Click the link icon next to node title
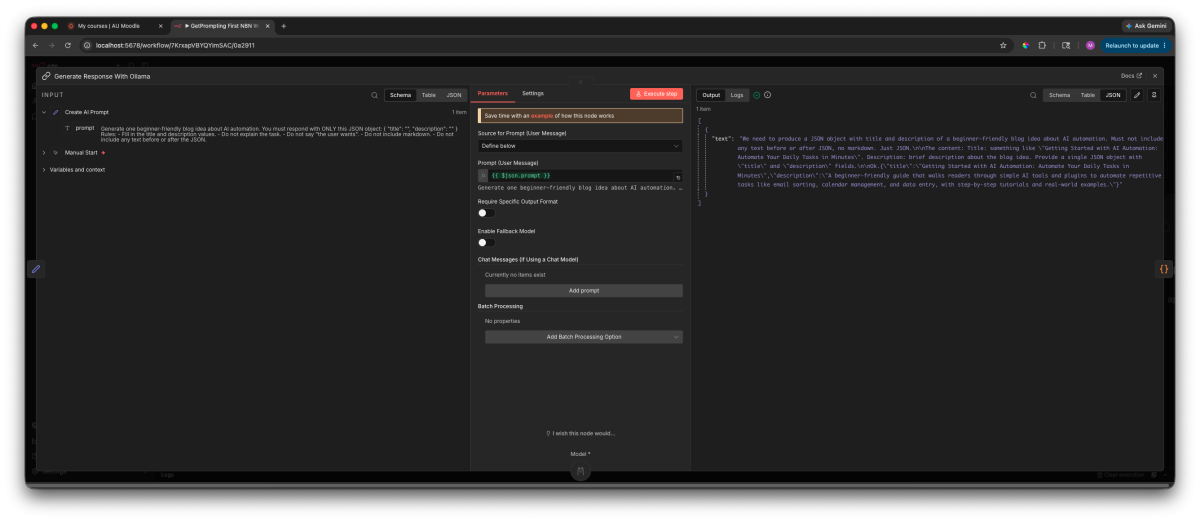The image size is (1200, 522). pos(46,76)
